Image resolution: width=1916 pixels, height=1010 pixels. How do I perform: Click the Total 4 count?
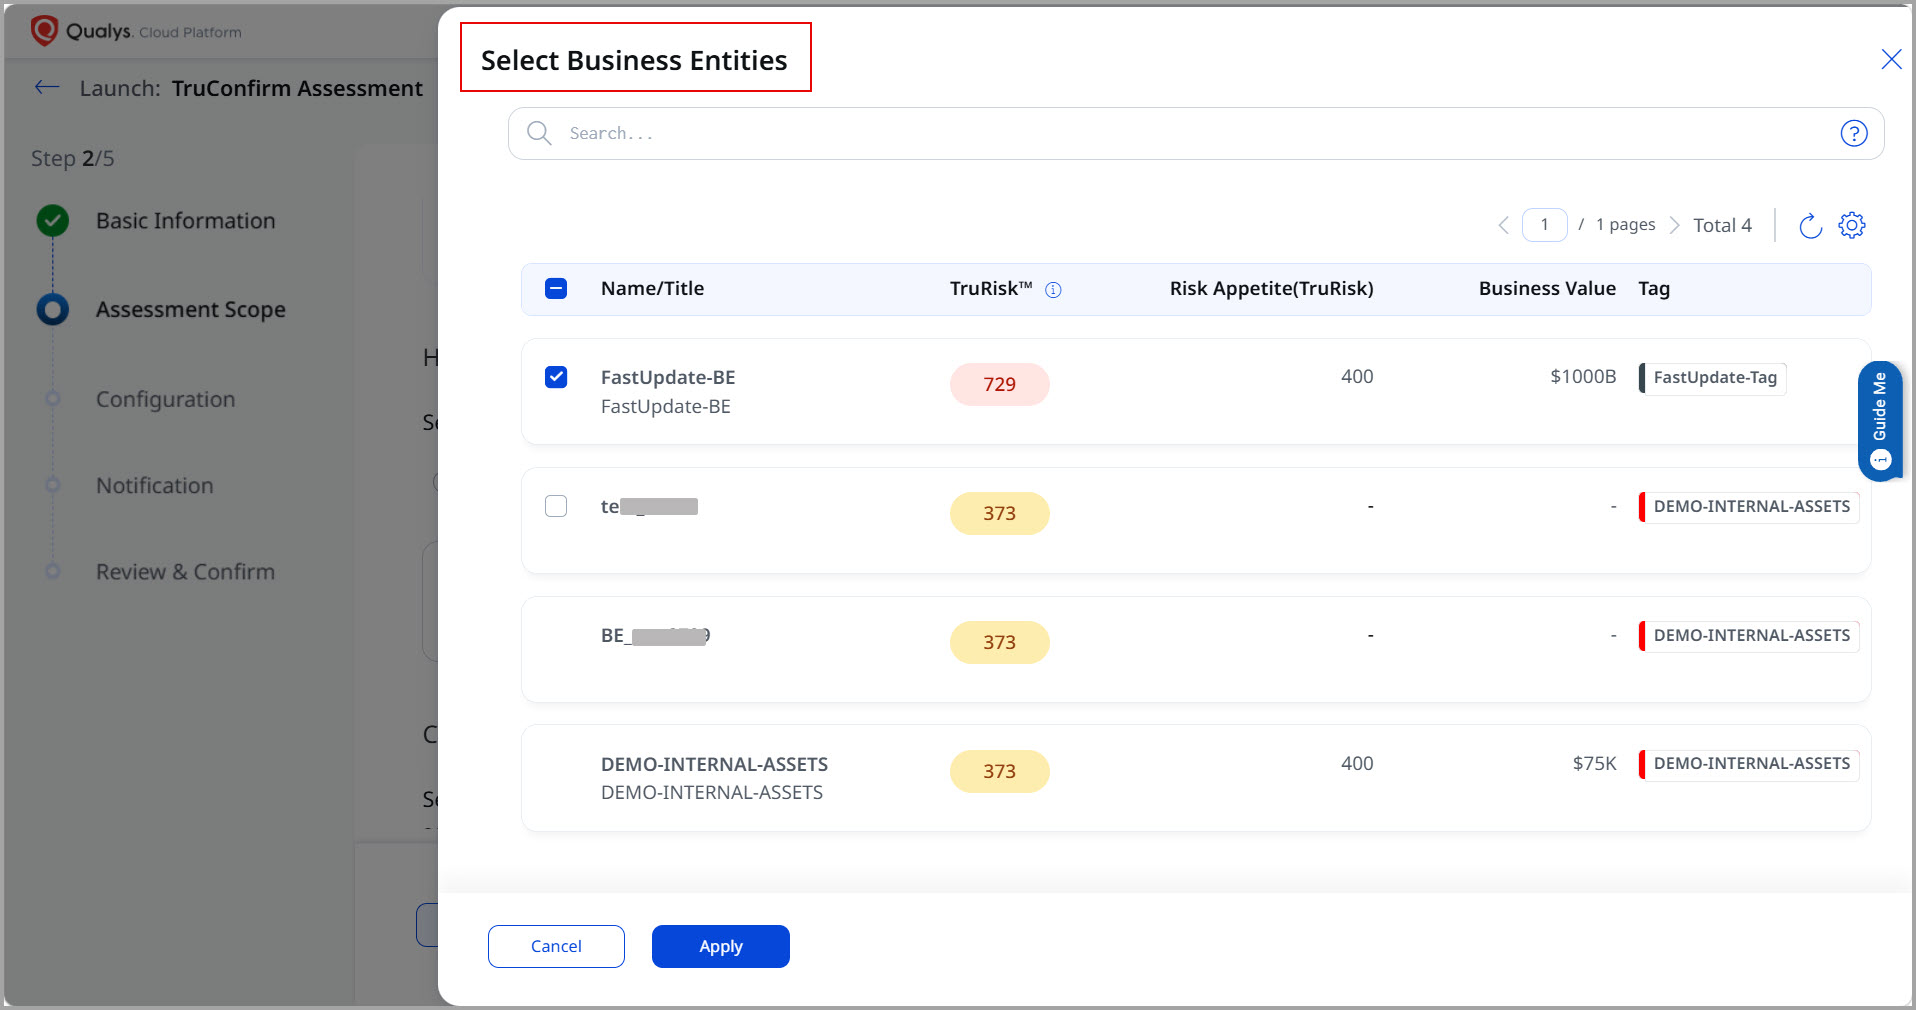(x=1722, y=225)
